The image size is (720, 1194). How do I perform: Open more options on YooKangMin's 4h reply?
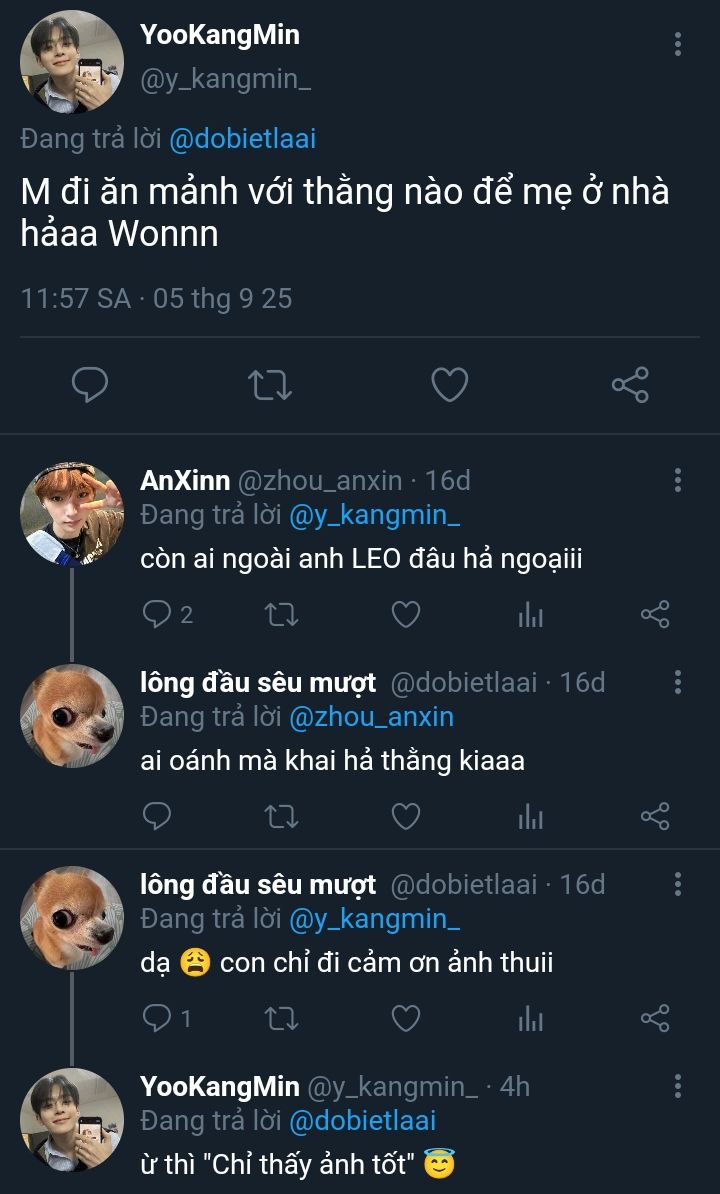[x=678, y=1087]
